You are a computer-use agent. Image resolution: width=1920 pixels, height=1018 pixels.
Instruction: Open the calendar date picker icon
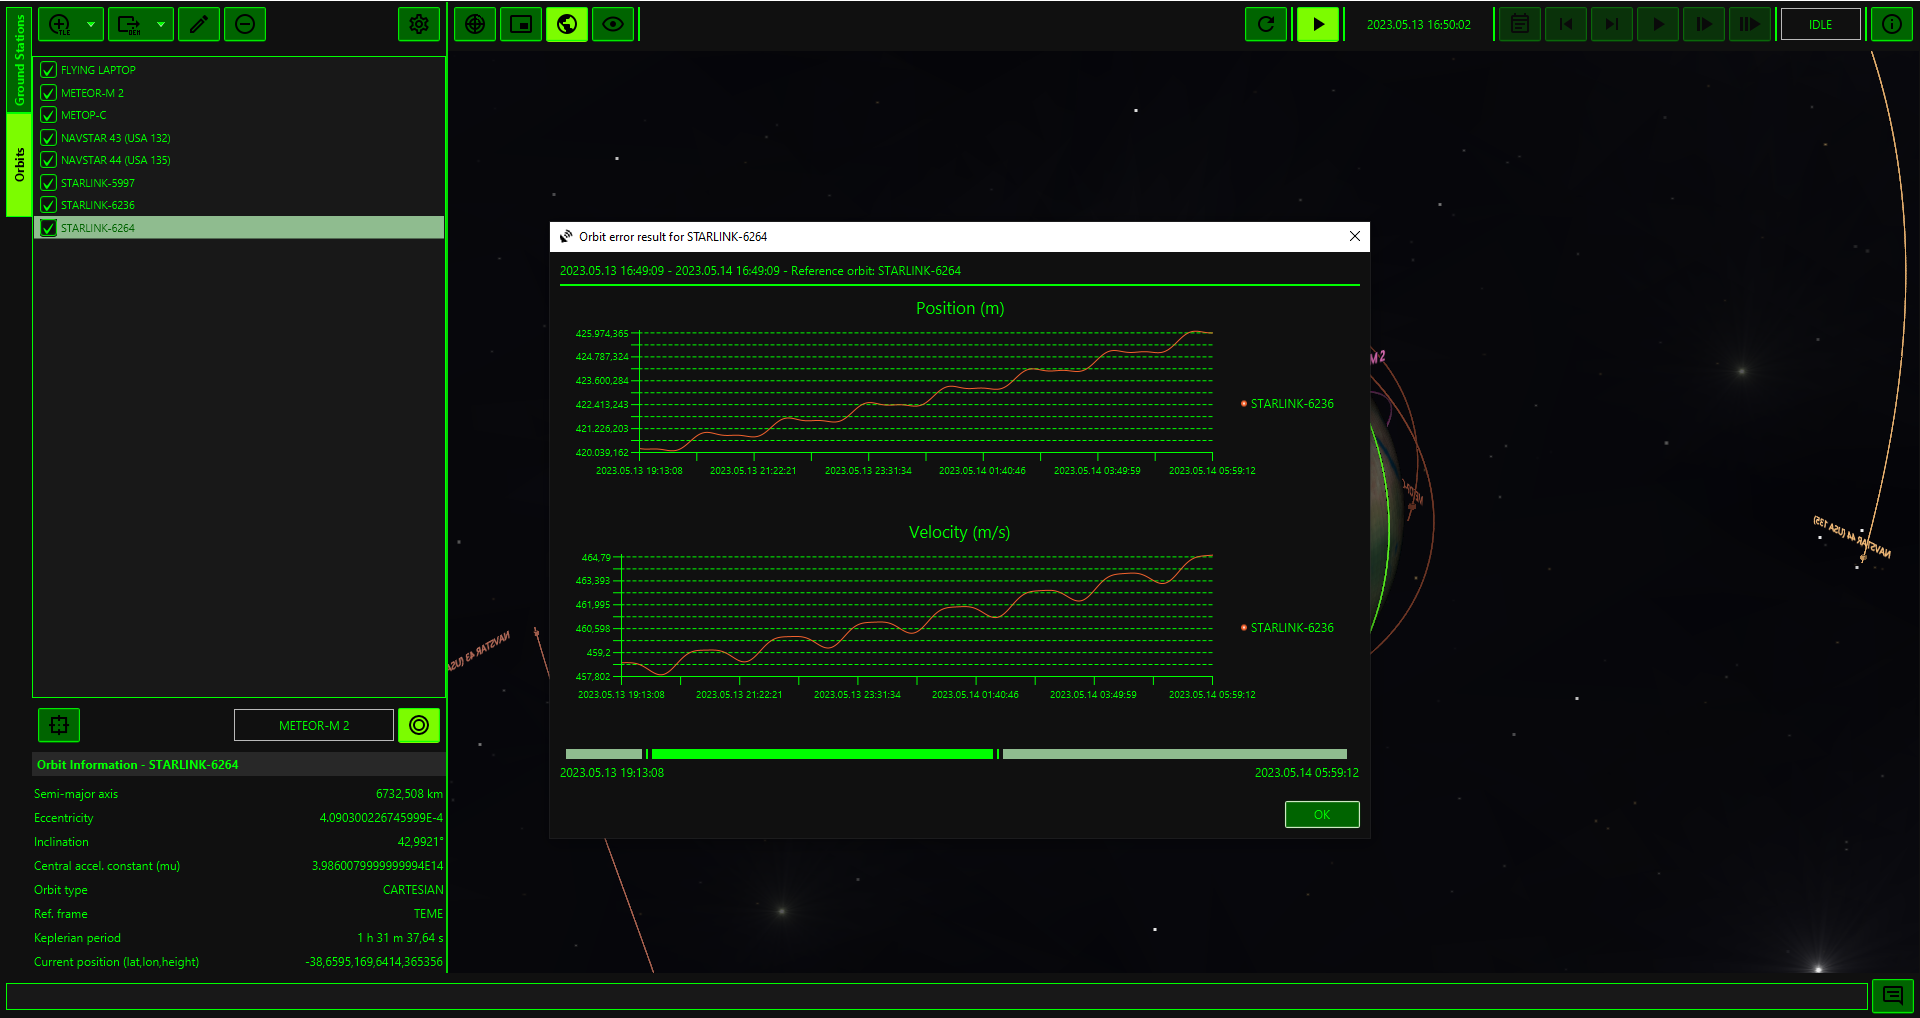(x=1520, y=24)
